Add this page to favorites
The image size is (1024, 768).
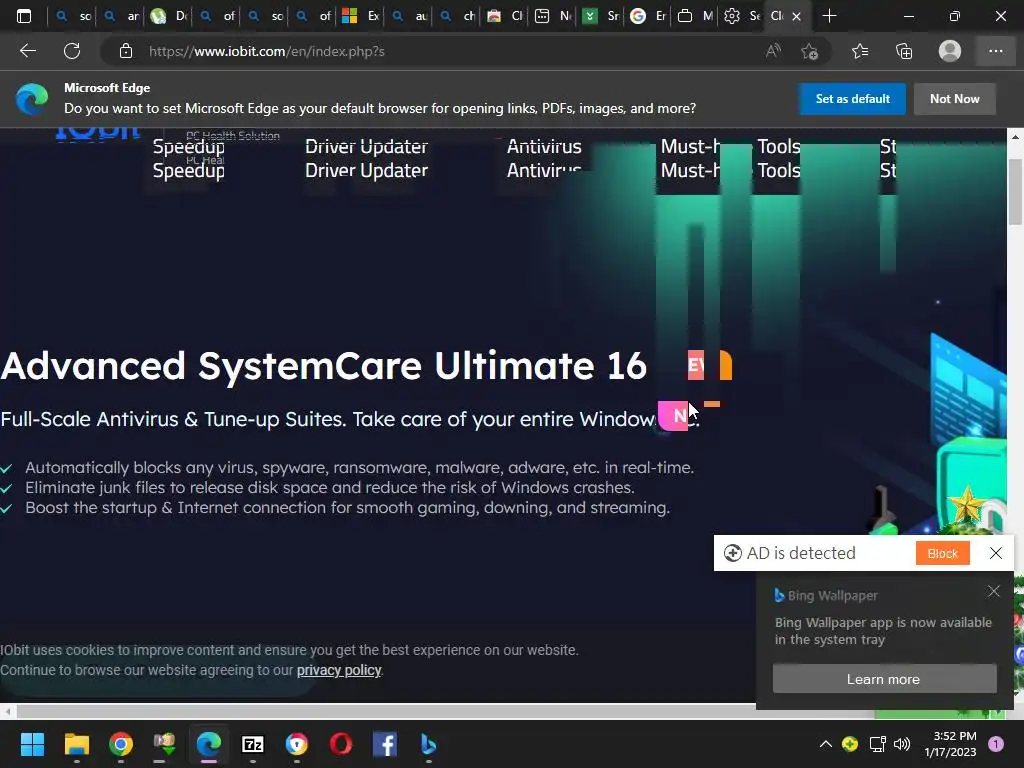(810, 51)
